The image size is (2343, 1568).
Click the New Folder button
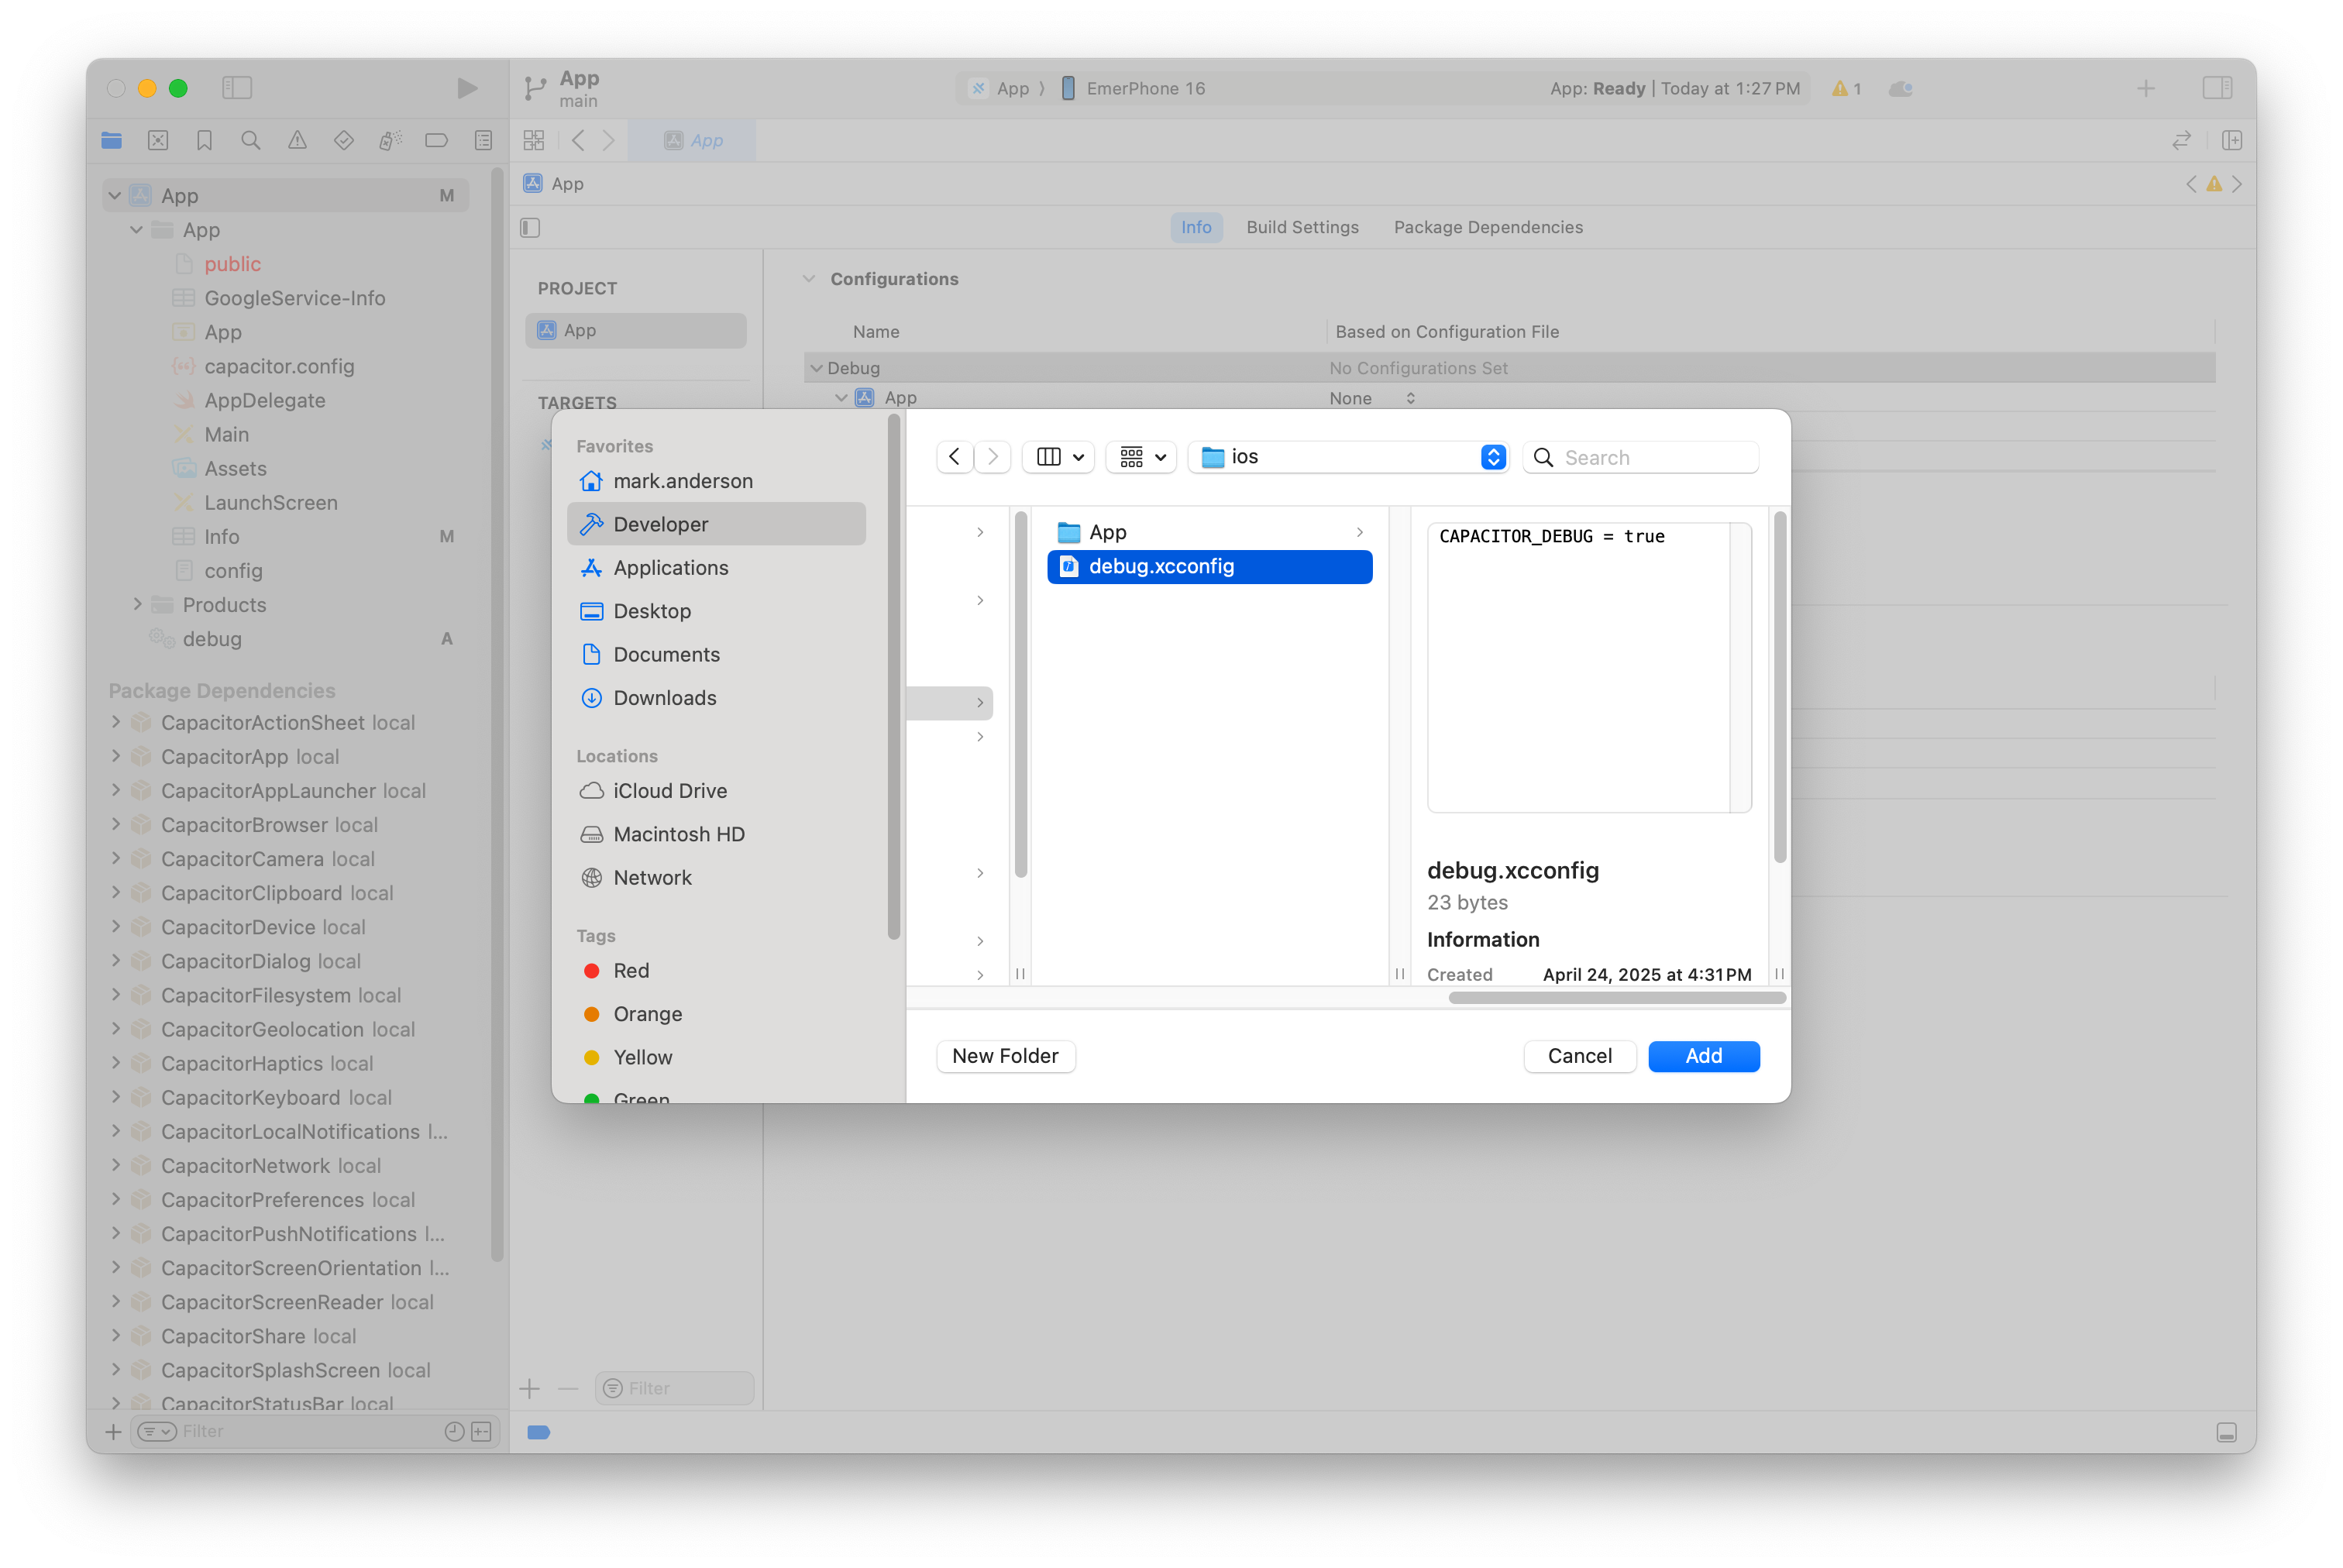(1005, 1056)
